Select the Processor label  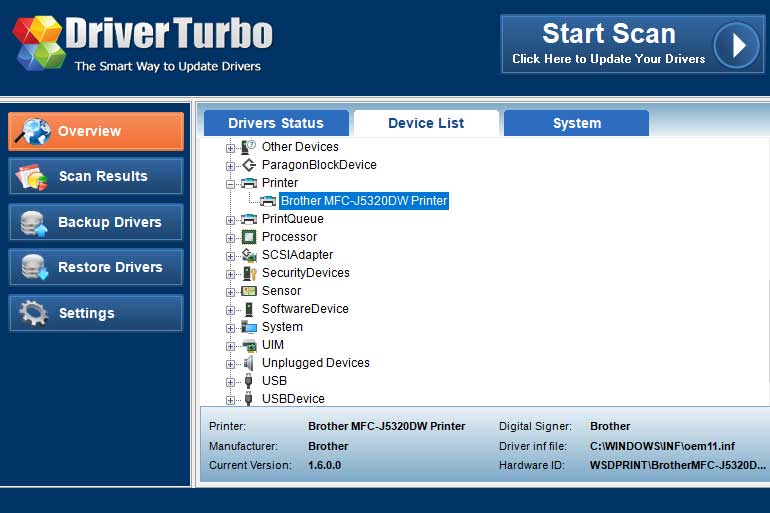289,237
